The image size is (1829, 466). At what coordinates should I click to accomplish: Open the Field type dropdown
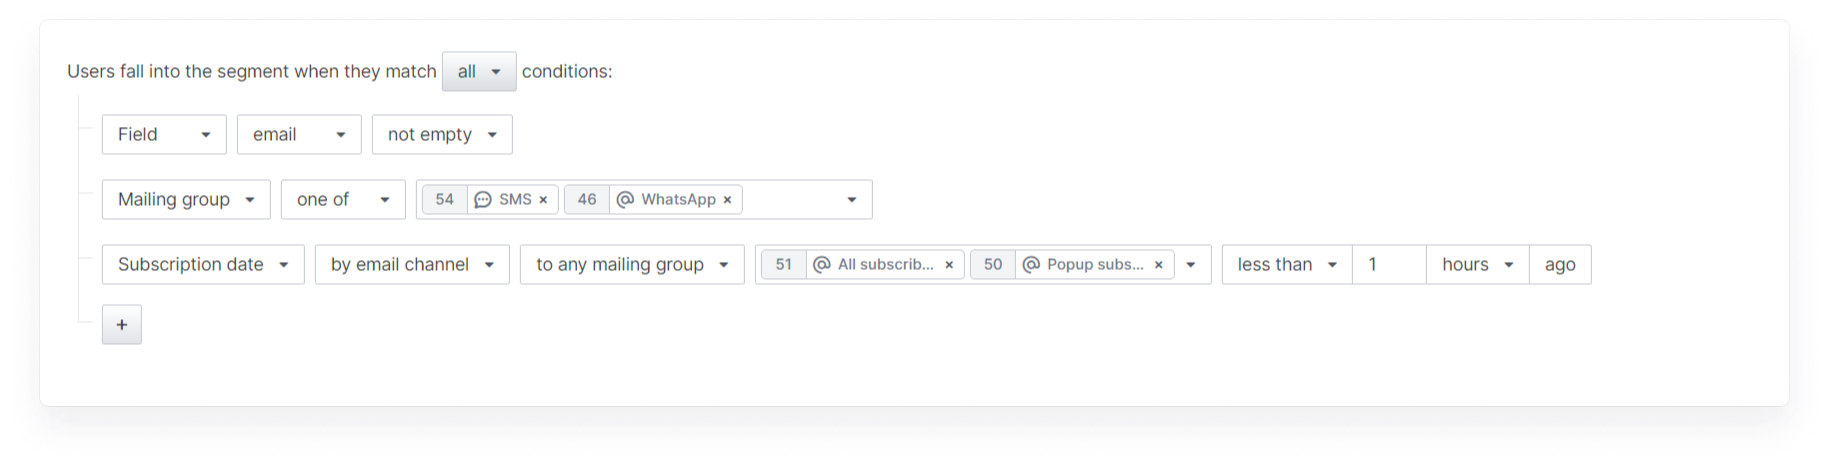pyautogui.click(x=164, y=135)
